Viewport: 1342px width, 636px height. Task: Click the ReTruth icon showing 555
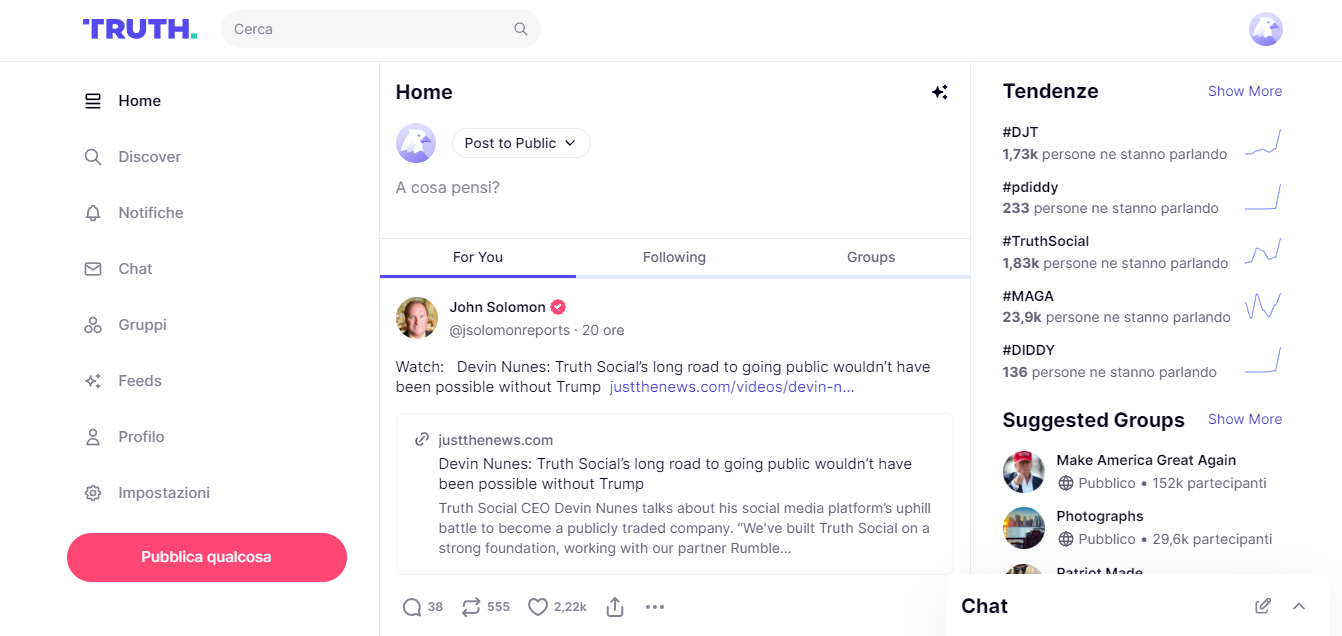471,607
